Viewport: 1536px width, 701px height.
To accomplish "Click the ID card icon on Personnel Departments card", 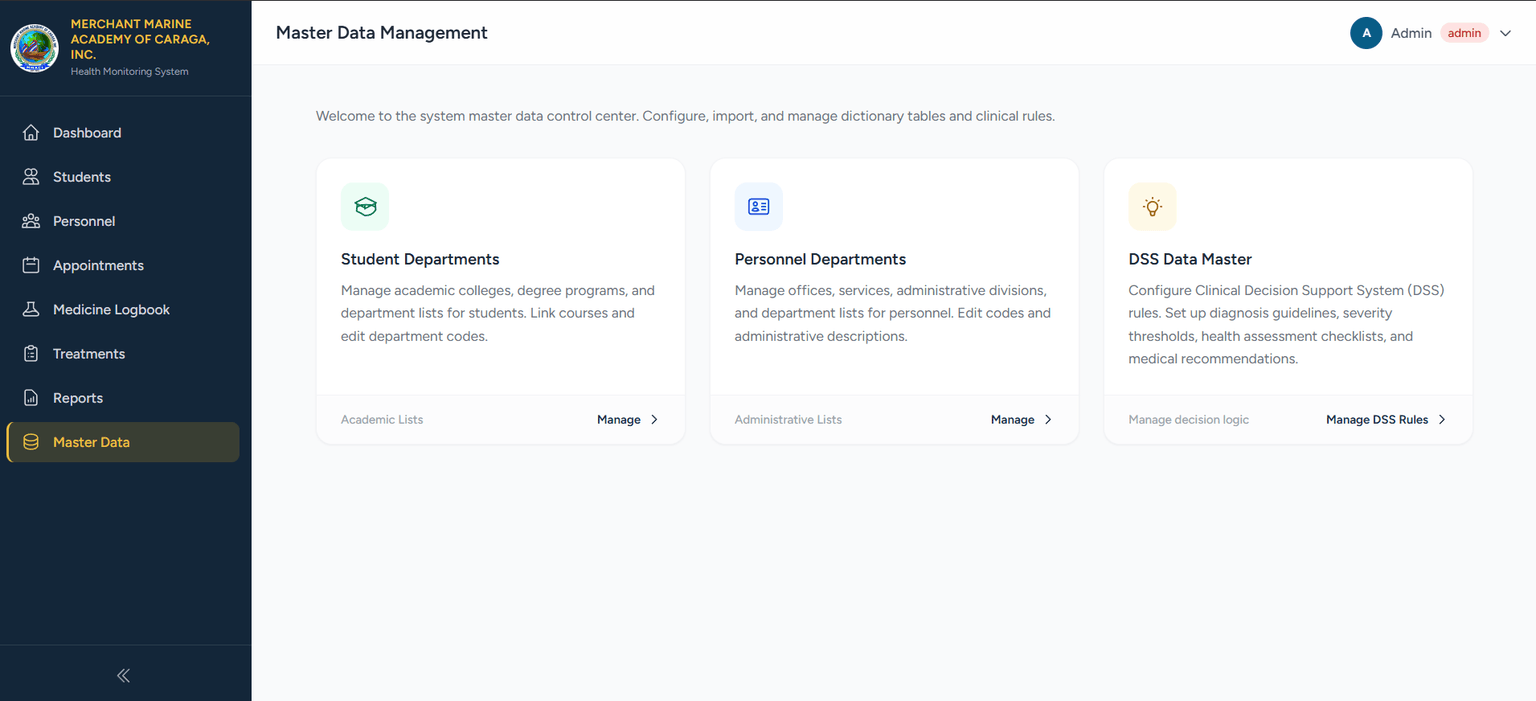I will (759, 207).
